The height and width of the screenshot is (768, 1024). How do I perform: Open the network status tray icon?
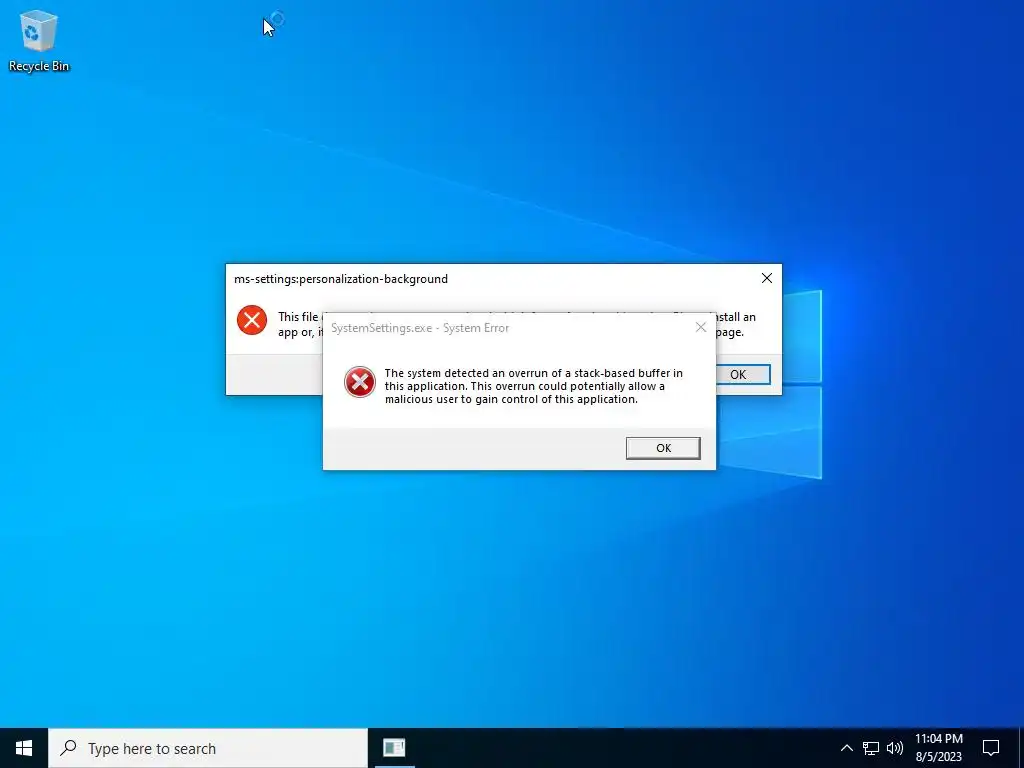pyautogui.click(x=871, y=748)
